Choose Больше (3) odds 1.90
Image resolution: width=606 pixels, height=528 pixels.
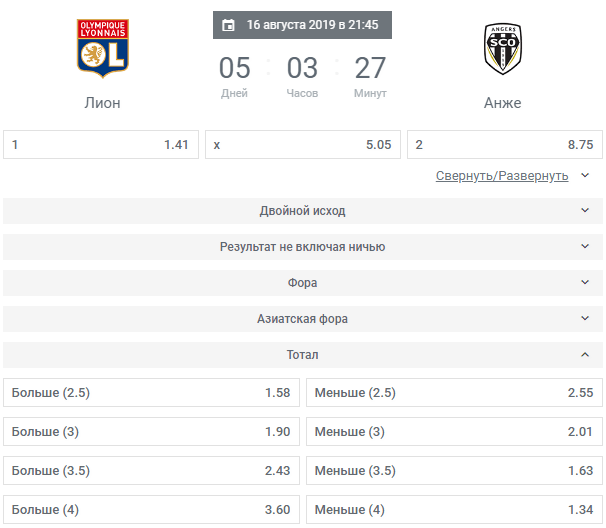pos(151,432)
